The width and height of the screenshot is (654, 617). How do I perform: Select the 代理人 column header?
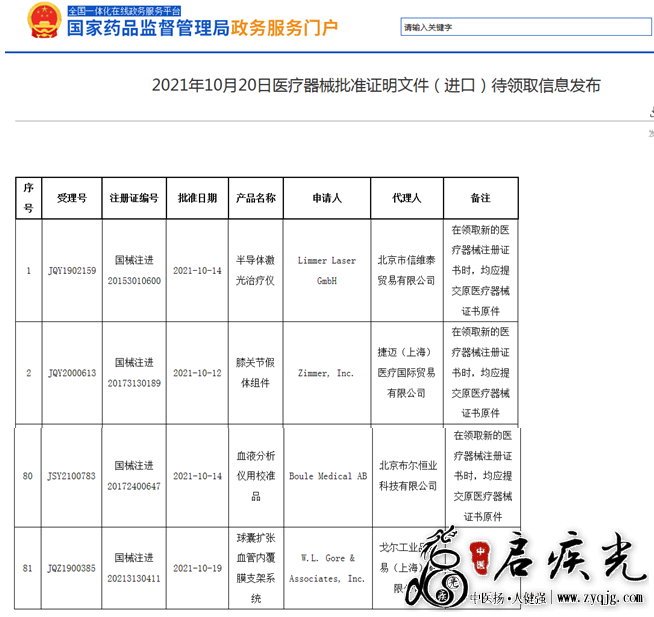point(407,198)
